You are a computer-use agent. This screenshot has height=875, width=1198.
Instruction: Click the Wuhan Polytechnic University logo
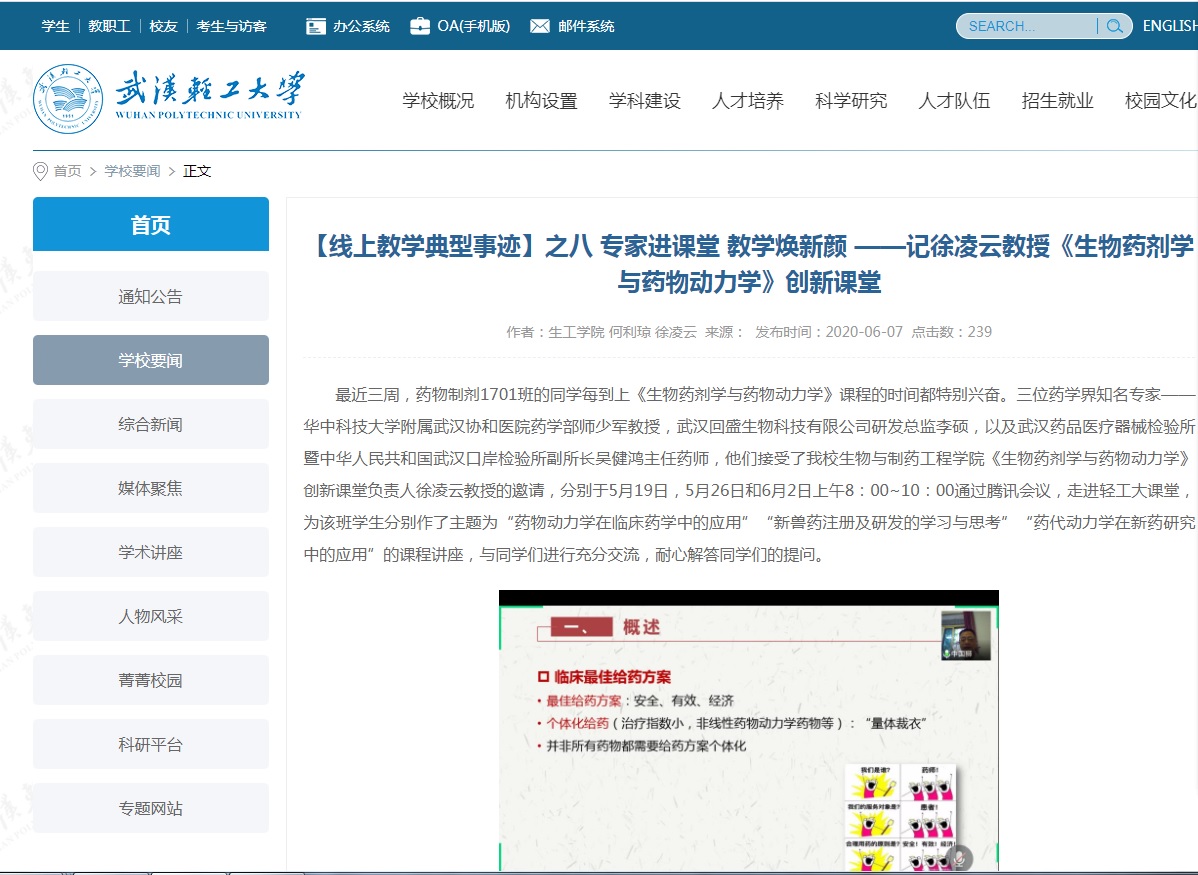tap(168, 98)
